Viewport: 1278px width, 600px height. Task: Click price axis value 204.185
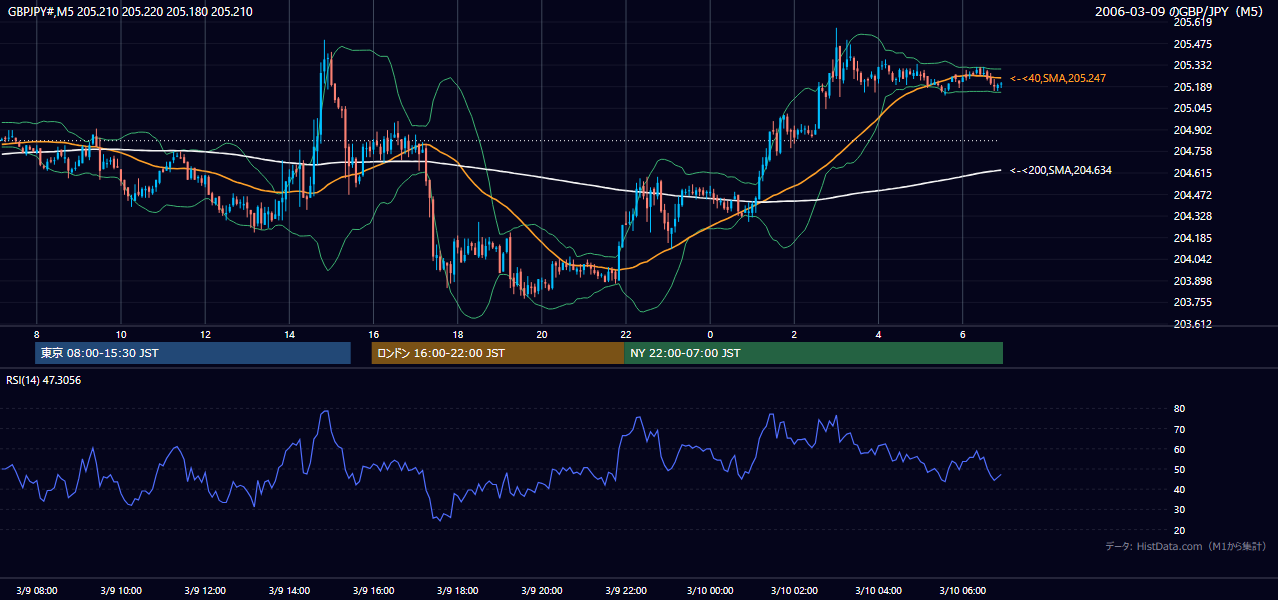click(x=1192, y=238)
